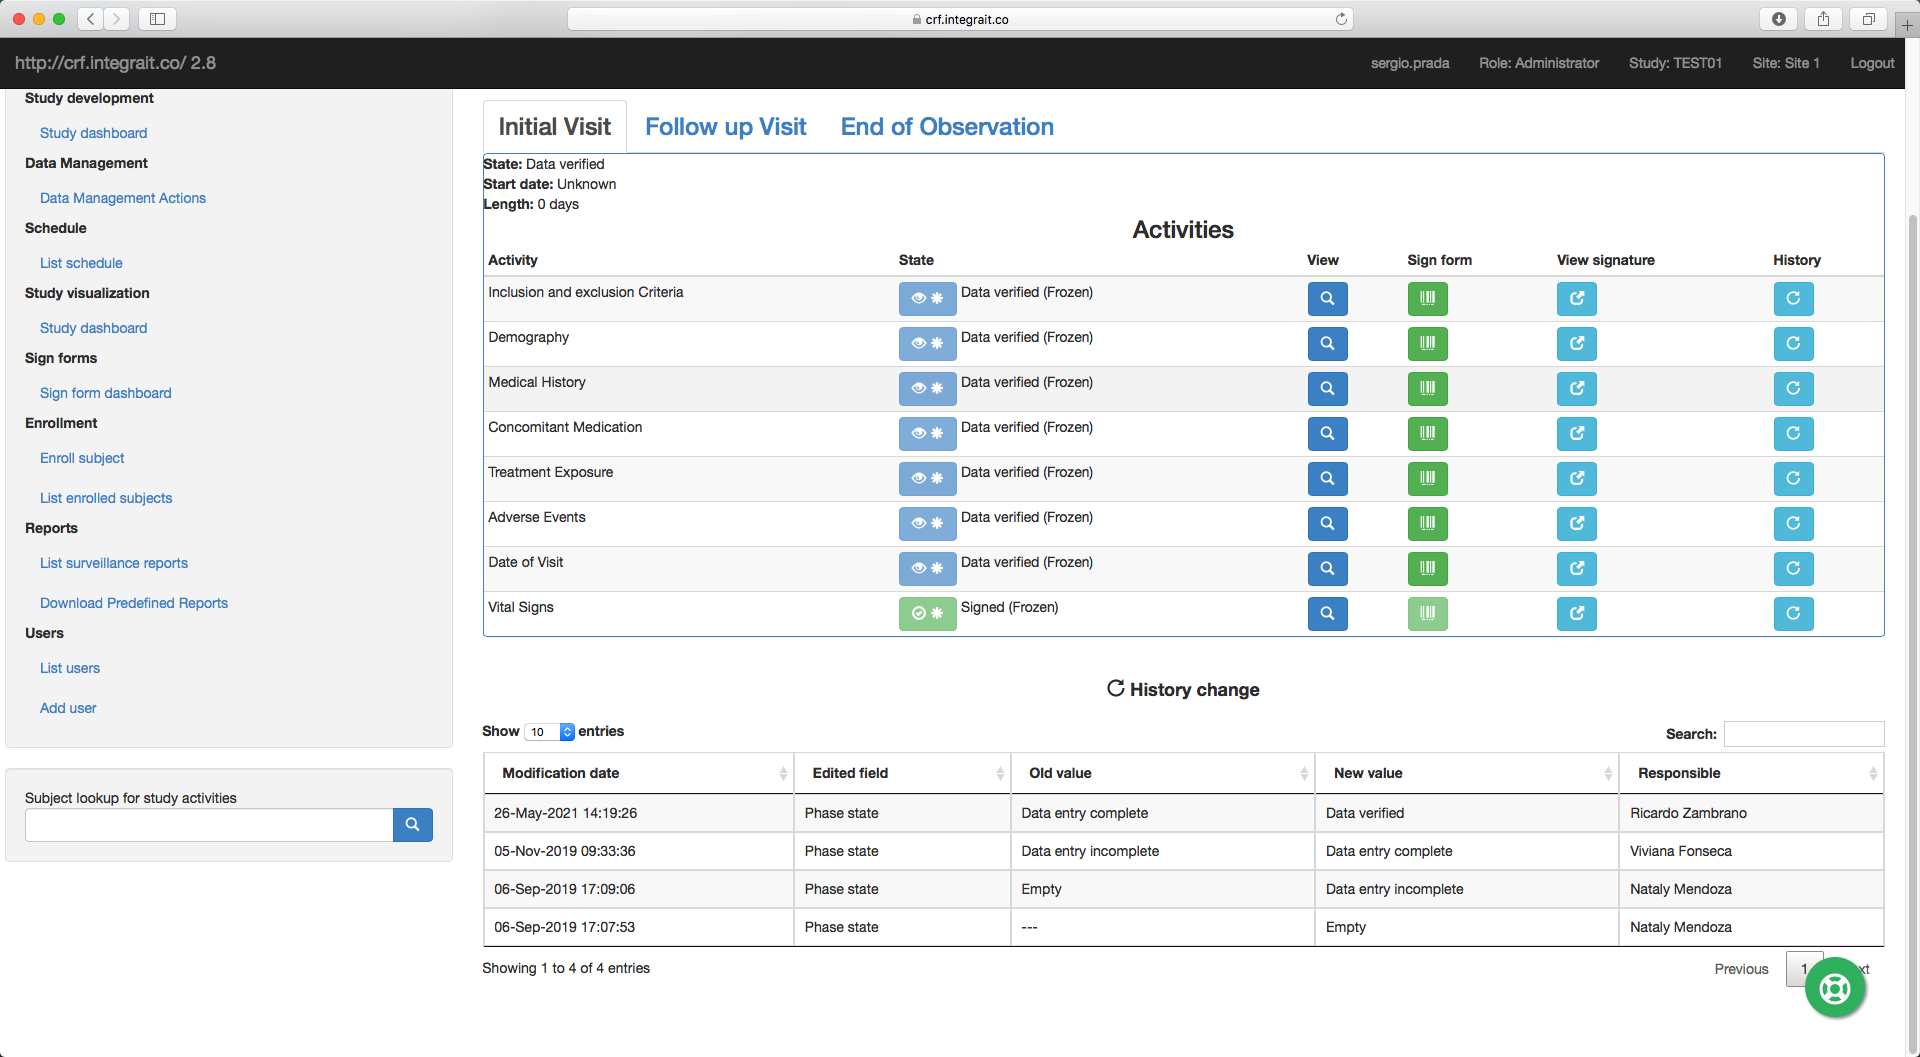Click the History change refresh control
1920x1057 pixels.
[1116, 689]
